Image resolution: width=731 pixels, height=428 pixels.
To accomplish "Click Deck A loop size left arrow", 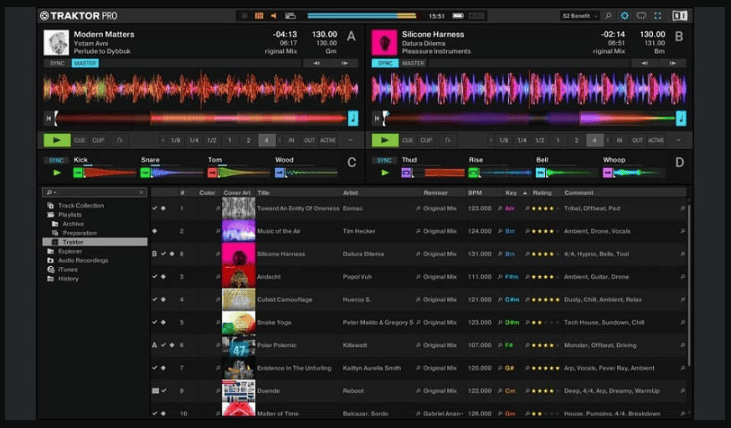I will pyautogui.click(x=163, y=140).
